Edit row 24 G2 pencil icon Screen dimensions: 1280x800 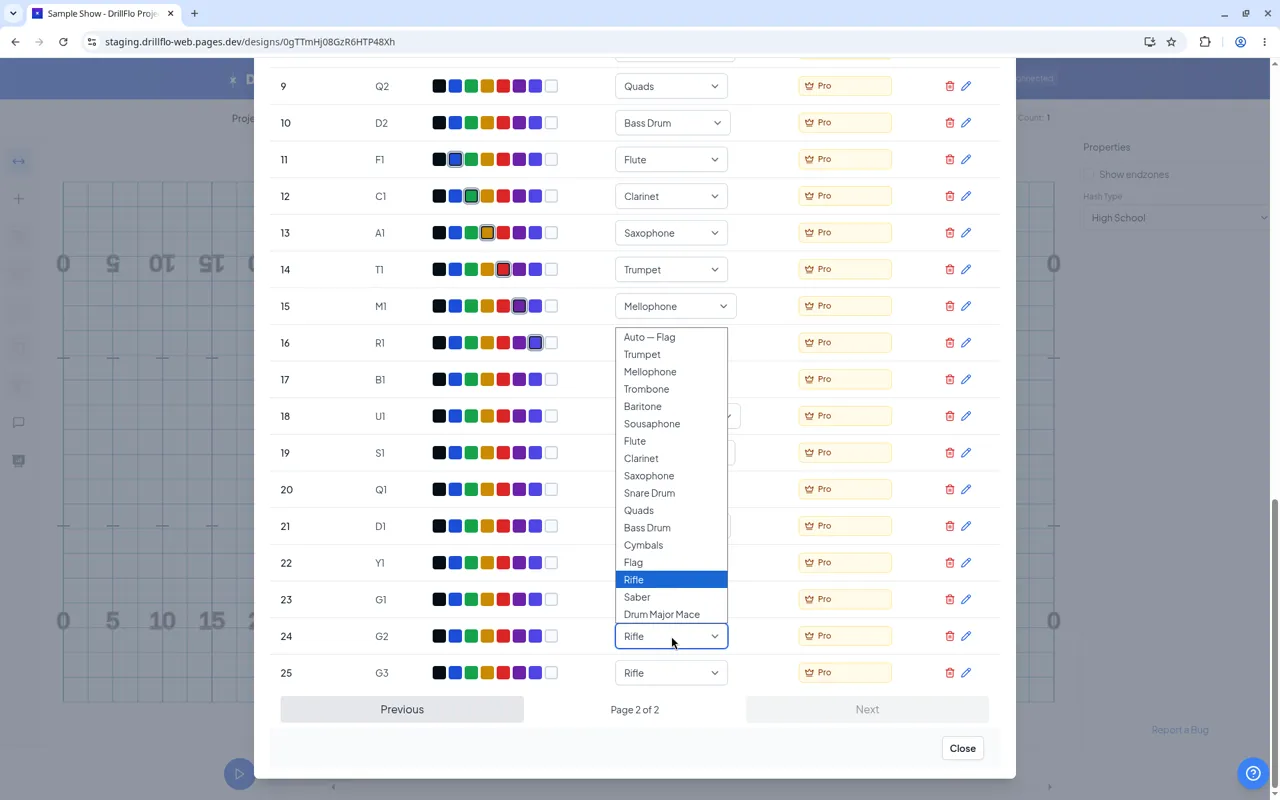(966, 636)
